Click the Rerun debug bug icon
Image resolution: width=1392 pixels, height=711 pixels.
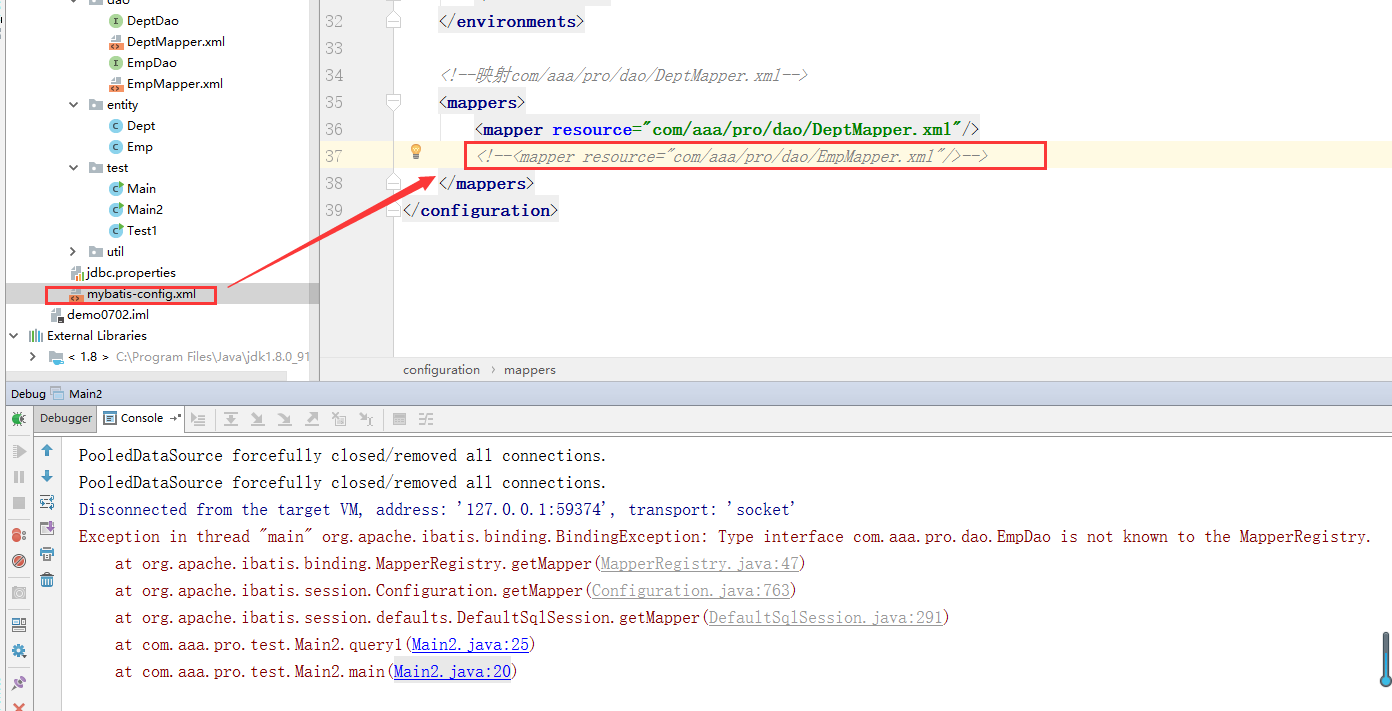pos(19,419)
